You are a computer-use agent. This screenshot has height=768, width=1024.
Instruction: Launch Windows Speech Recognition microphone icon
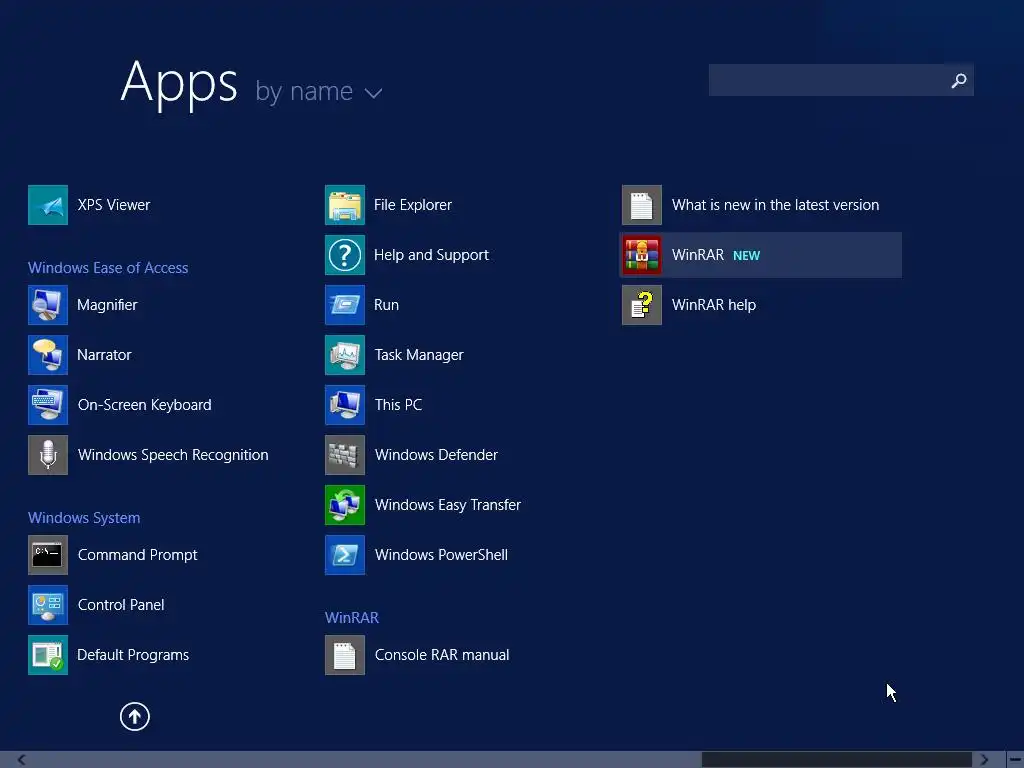coord(48,455)
